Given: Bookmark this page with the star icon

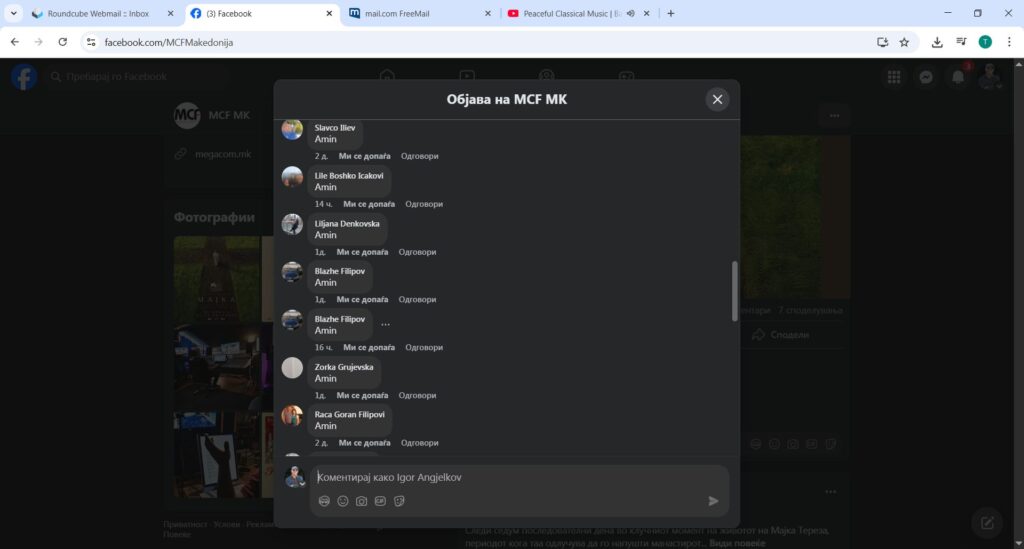Looking at the screenshot, I should pyautogui.click(x=904, y=42).
